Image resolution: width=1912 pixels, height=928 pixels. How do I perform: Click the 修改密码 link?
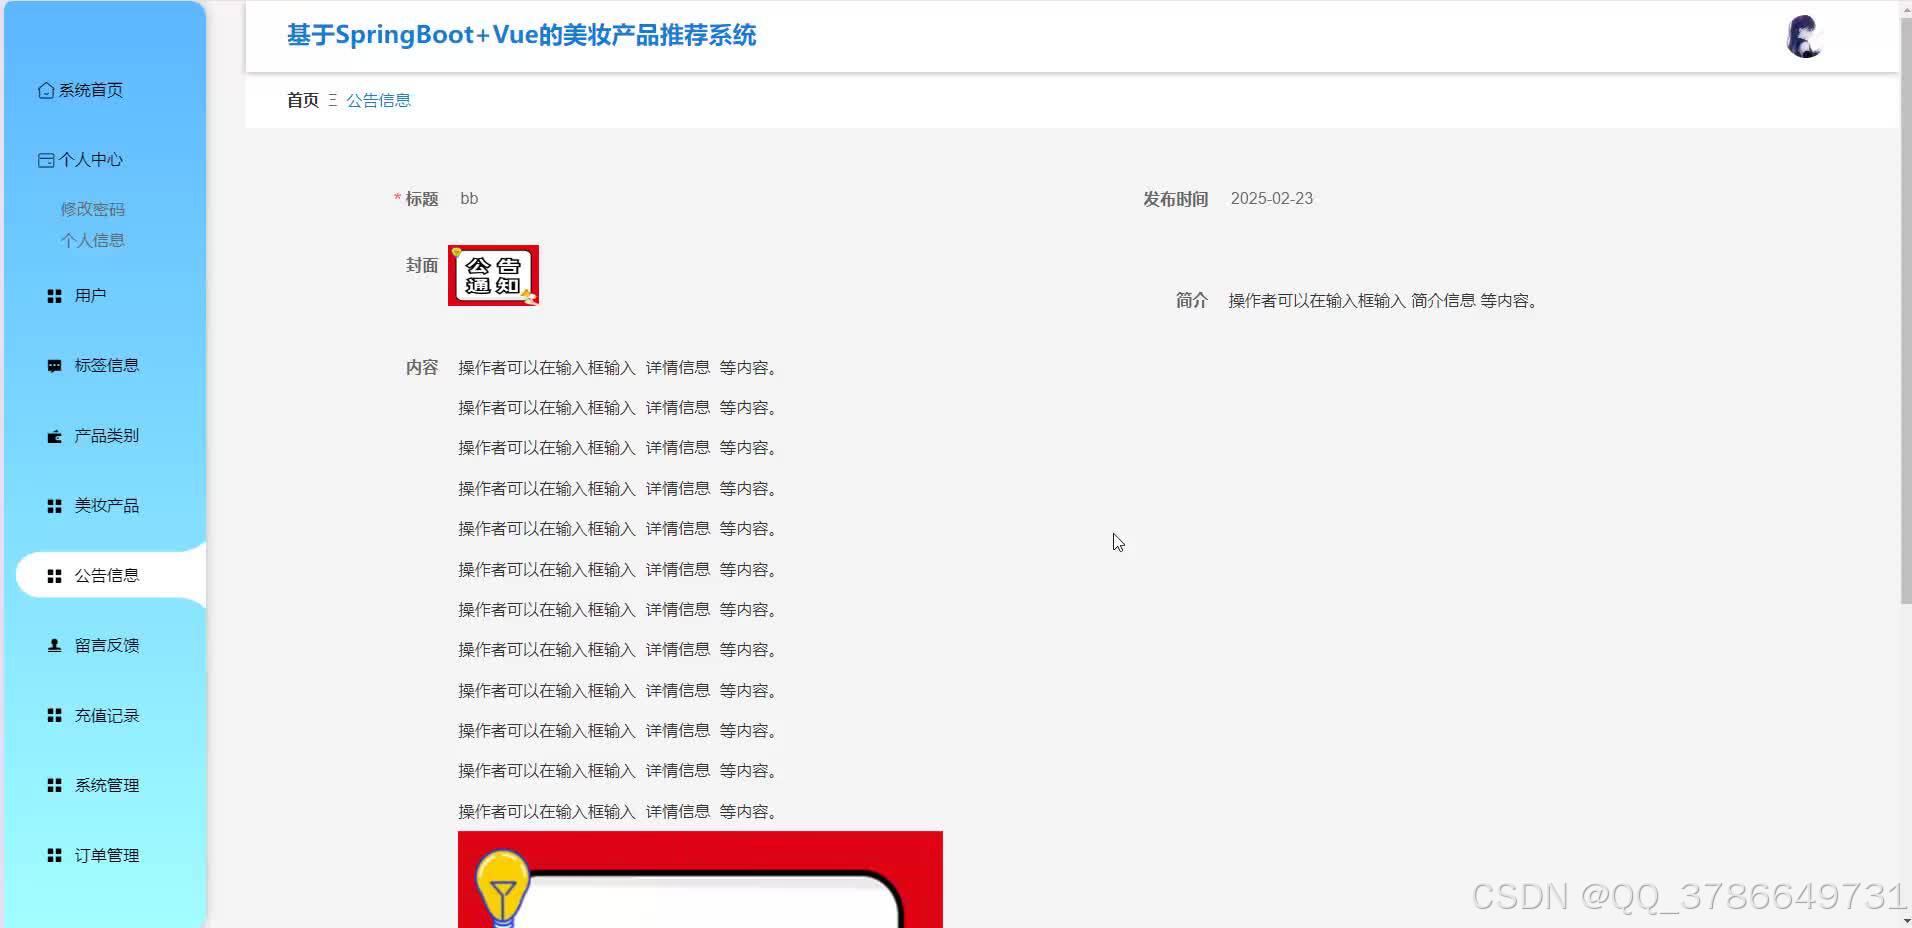click(x=92, y=208)
